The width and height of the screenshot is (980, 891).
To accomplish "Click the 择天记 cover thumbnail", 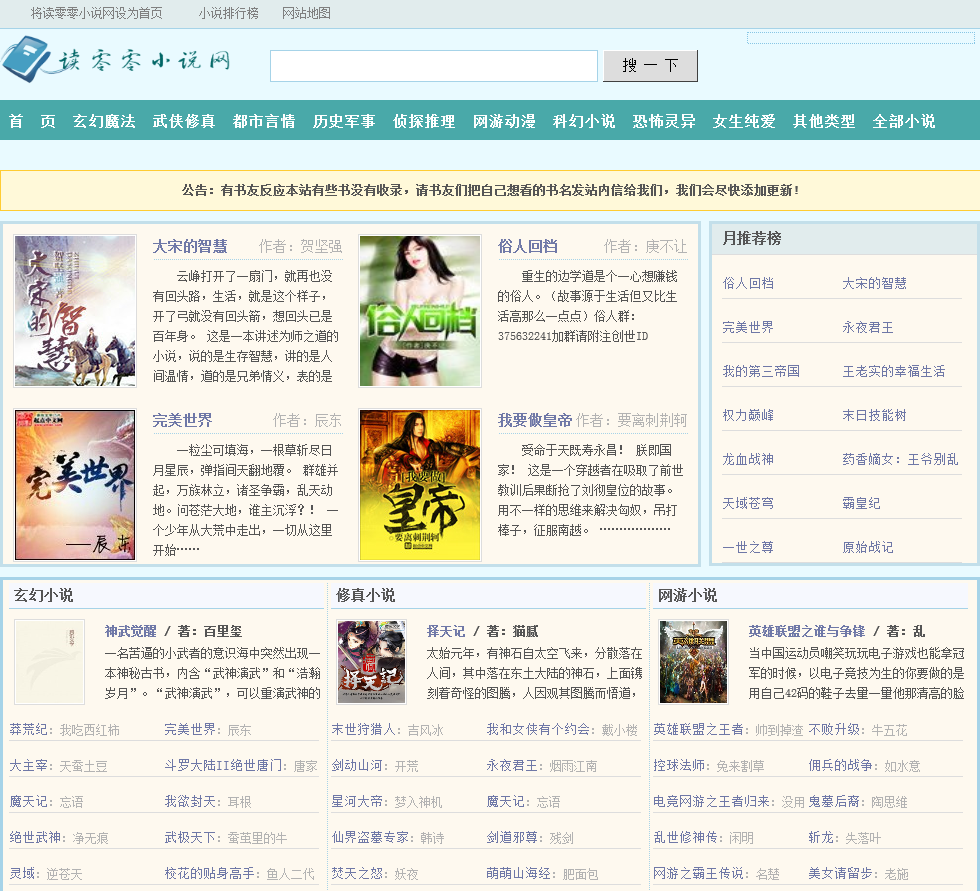I will (x=372, y=662).
